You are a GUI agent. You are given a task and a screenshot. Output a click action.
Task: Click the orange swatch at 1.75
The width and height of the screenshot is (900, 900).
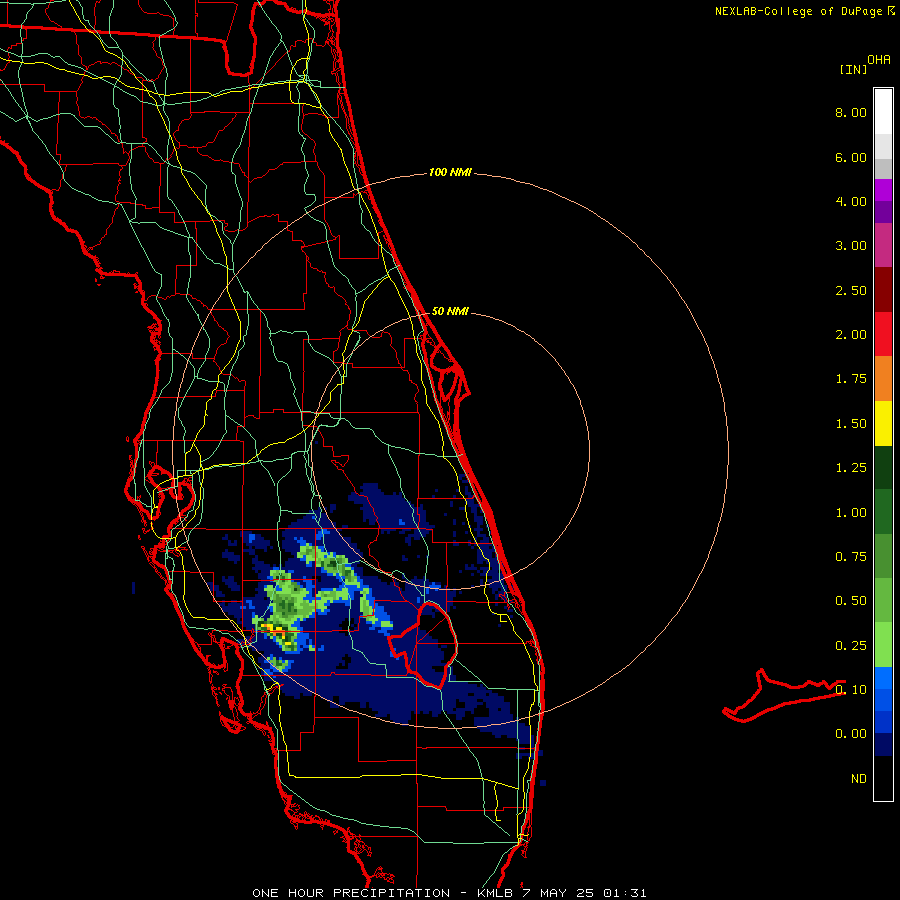click(883, 379)
